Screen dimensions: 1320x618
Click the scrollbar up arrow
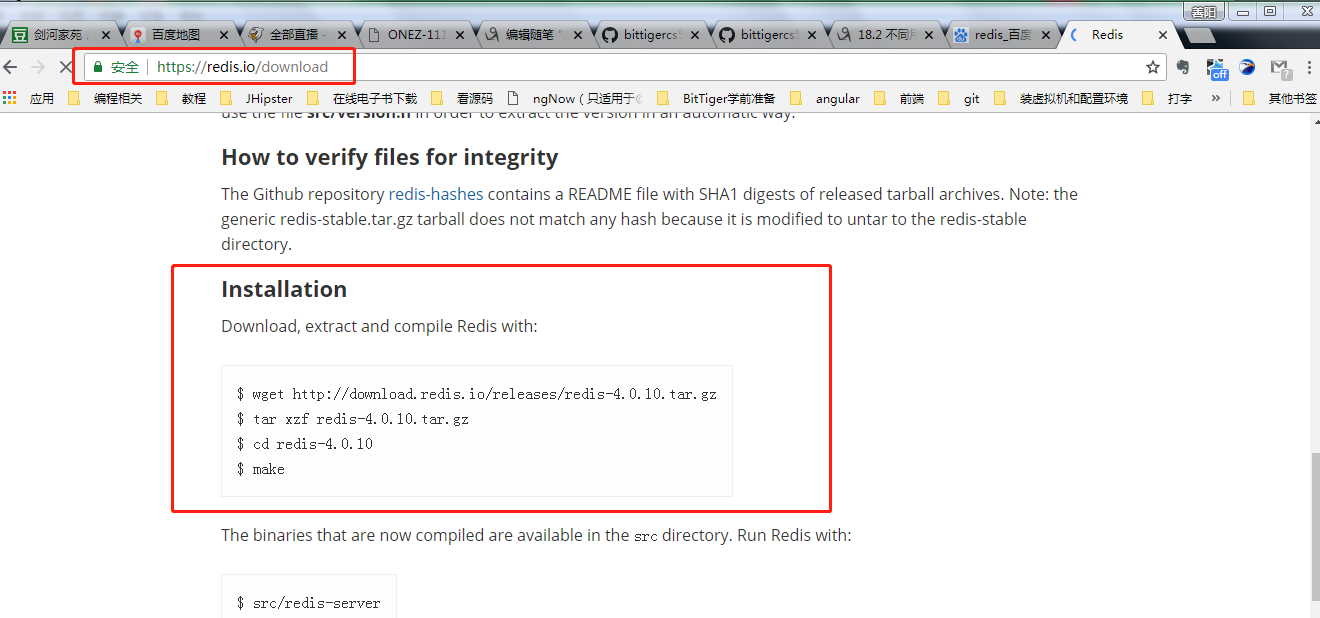[x=1314, y=119]
